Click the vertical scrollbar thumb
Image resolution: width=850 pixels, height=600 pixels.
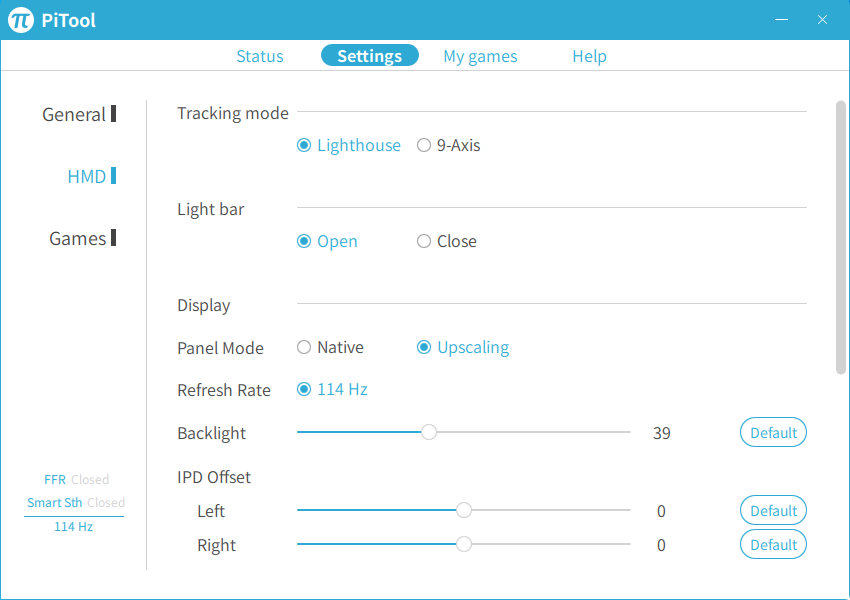click(841, 237)
